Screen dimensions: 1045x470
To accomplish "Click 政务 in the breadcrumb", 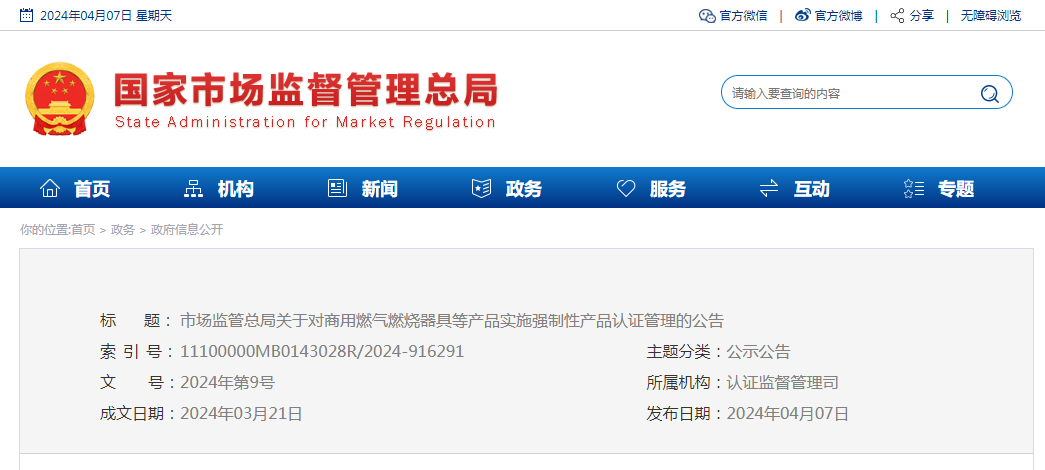I will [123, 230].
